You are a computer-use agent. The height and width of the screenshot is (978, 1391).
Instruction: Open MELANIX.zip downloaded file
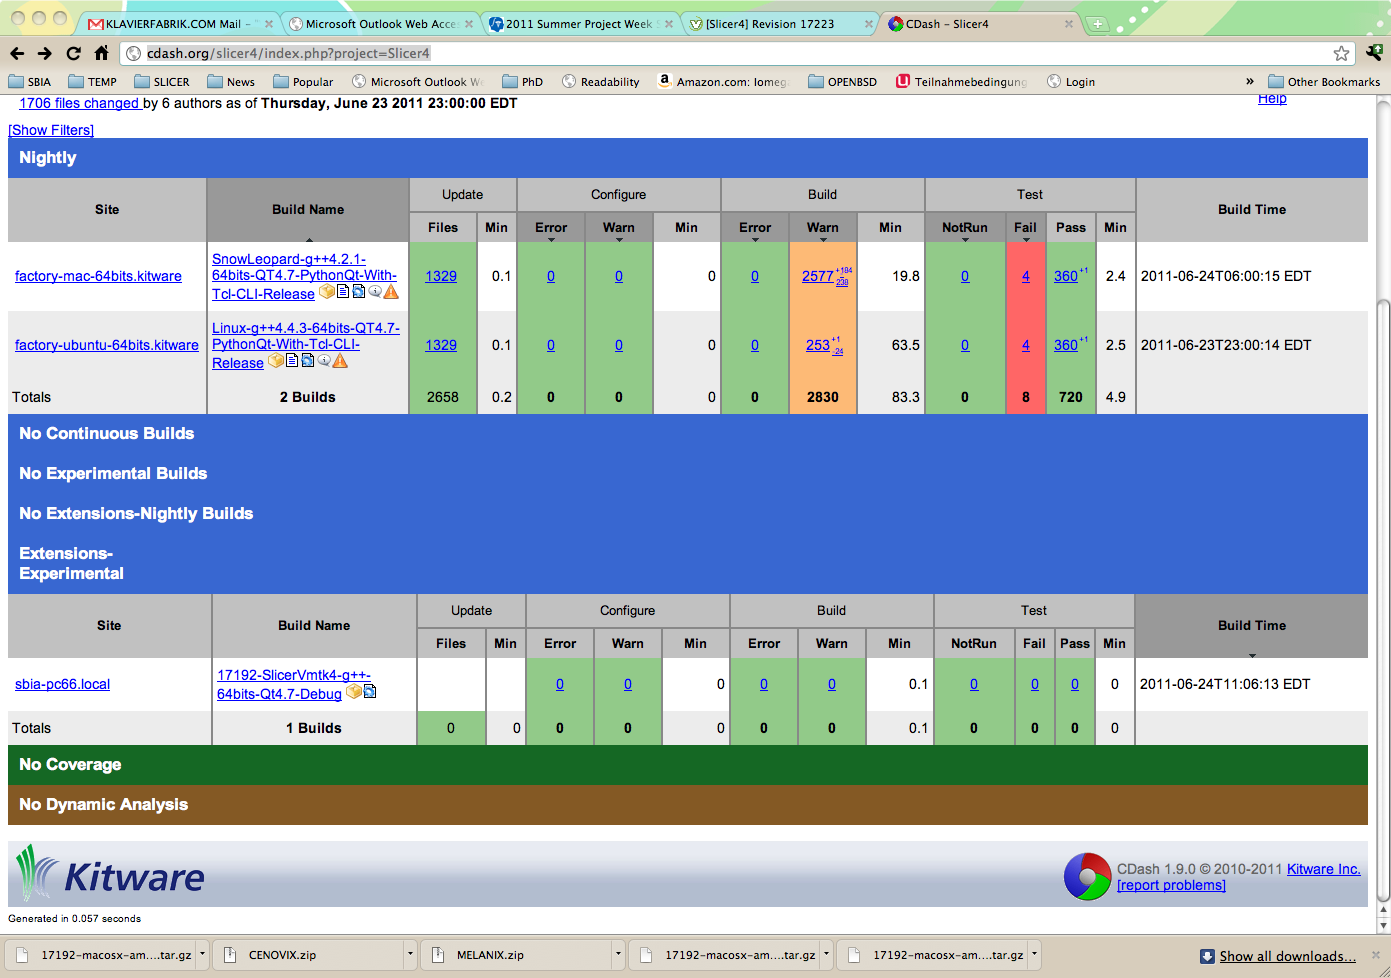pos(517,955)
